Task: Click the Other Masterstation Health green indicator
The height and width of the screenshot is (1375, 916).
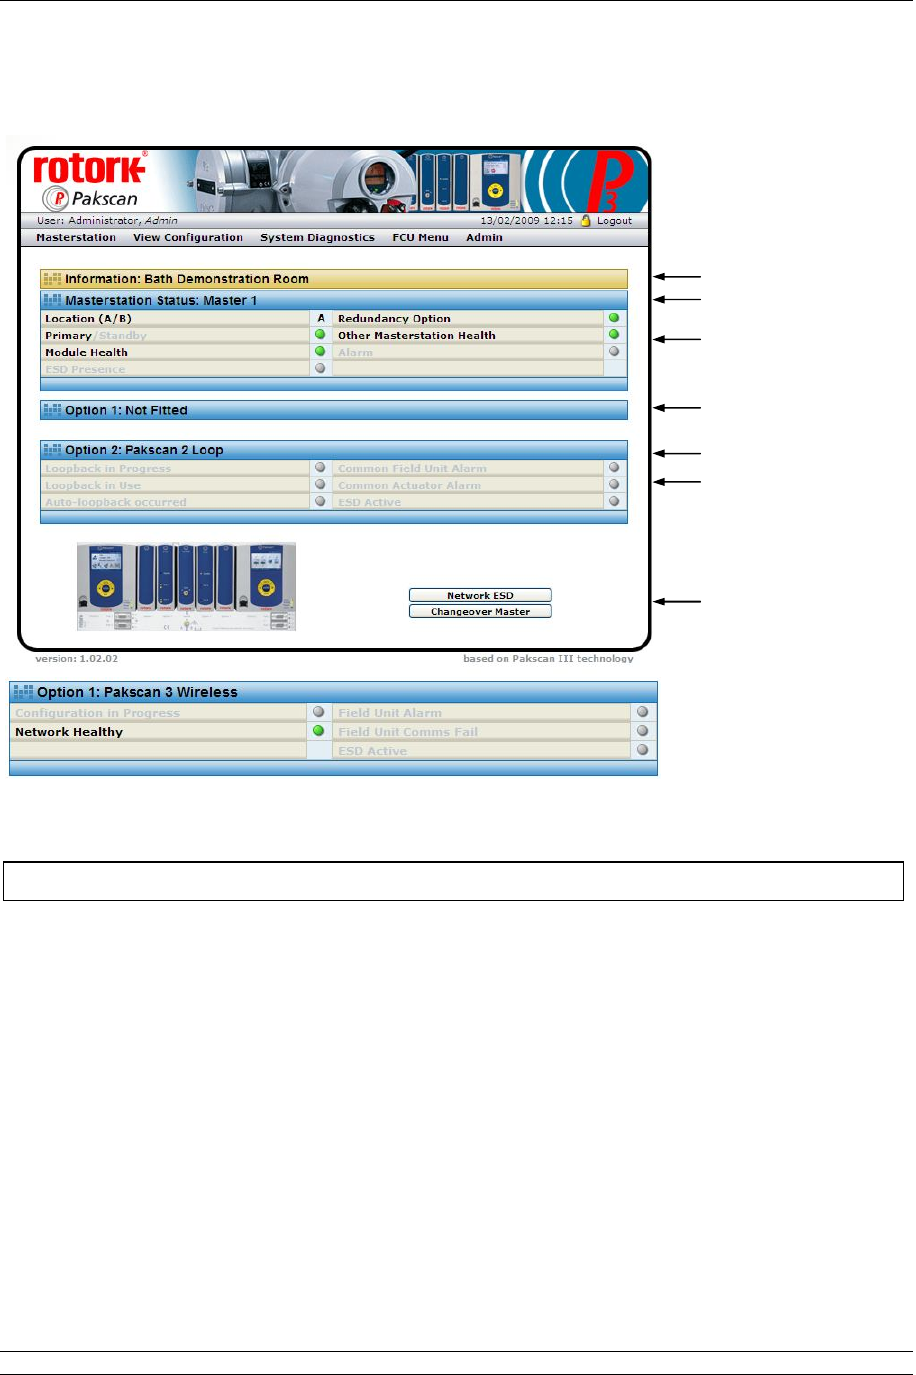Action: [x=614, y=335]
